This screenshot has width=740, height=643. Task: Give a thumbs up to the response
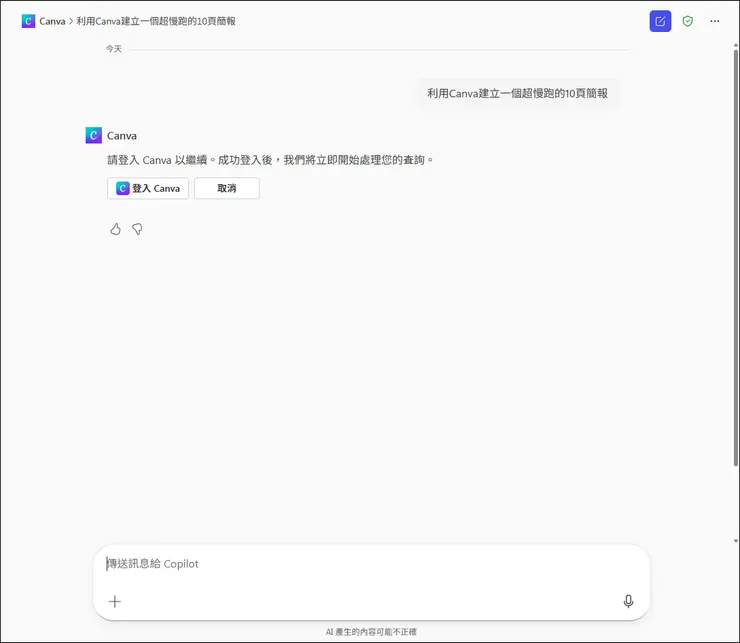[116, 229]
